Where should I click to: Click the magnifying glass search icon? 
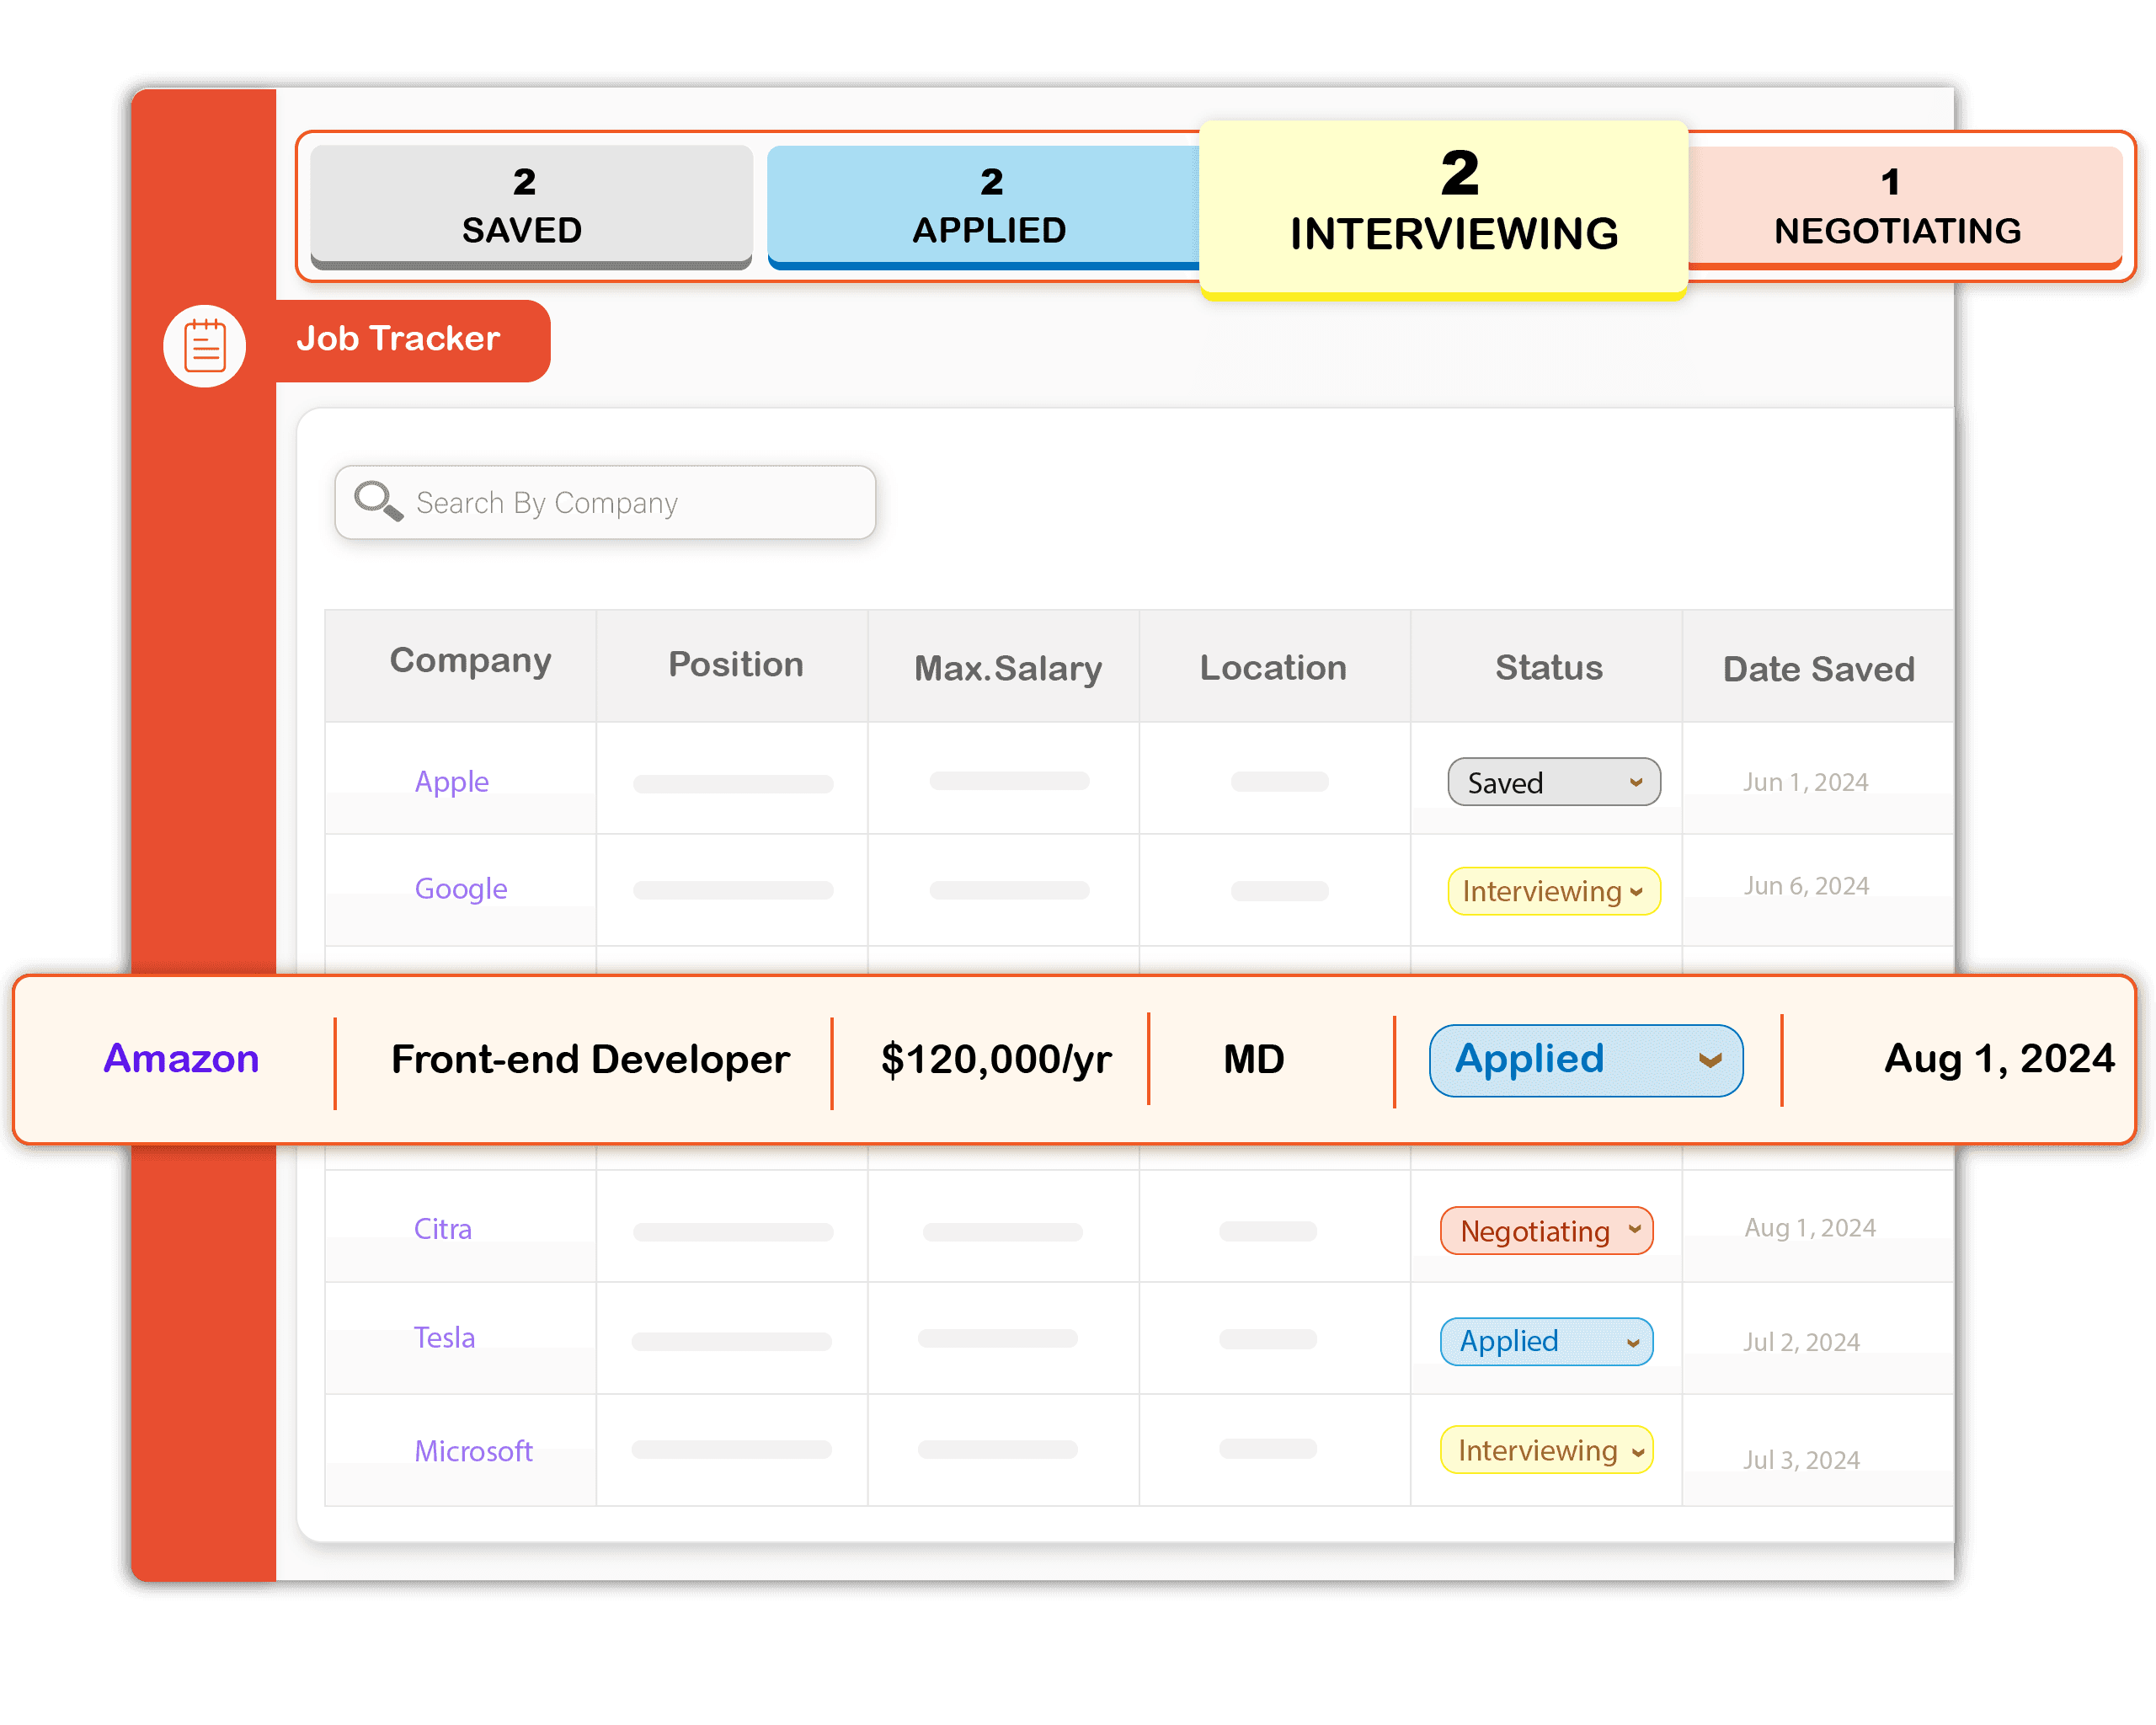tap(377, 500)
